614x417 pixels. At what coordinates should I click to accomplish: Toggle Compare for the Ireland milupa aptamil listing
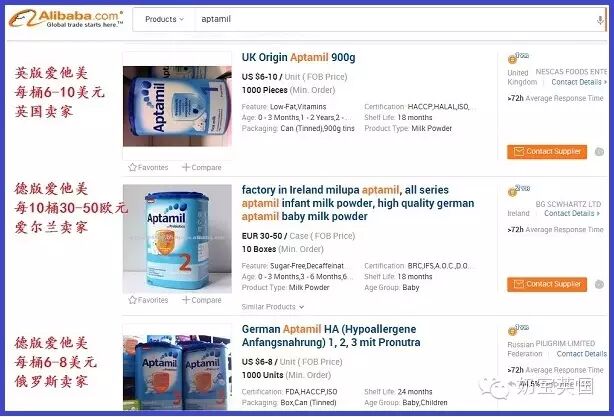pyautogui.click(x=202, y=300)
